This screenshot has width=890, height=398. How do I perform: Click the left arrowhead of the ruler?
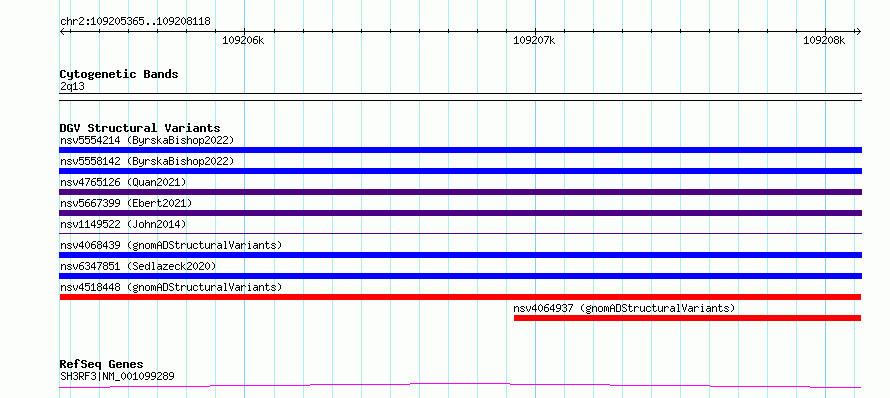pos(63,31)
